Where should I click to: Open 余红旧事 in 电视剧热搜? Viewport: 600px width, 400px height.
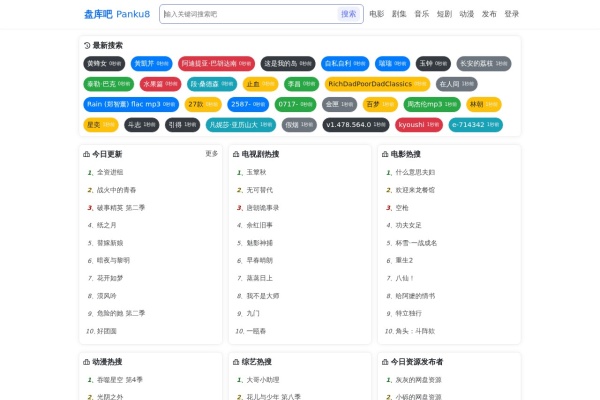[259, 225]
